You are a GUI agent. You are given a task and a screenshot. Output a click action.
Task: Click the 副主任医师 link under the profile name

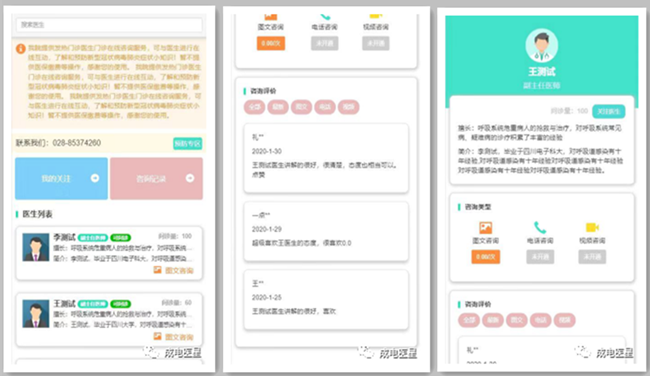click(x=541, y=85)
